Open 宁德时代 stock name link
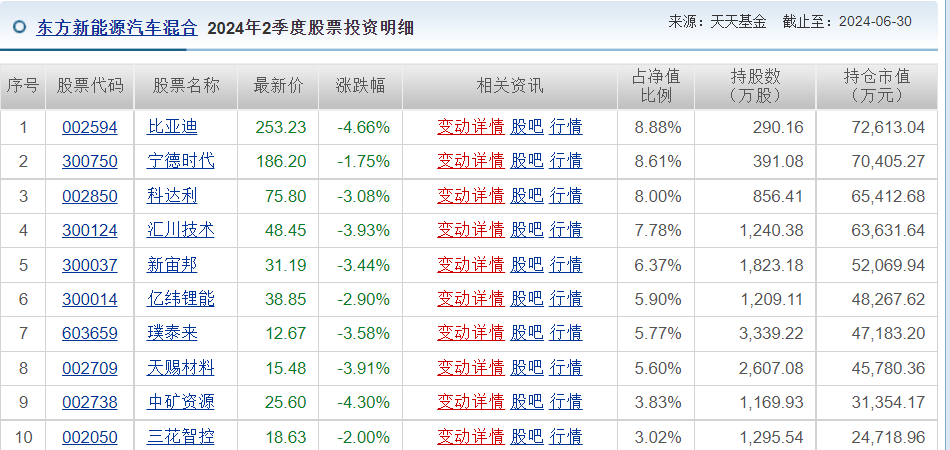The height and width of the screenshot is (450, 950). pos(180,161)
